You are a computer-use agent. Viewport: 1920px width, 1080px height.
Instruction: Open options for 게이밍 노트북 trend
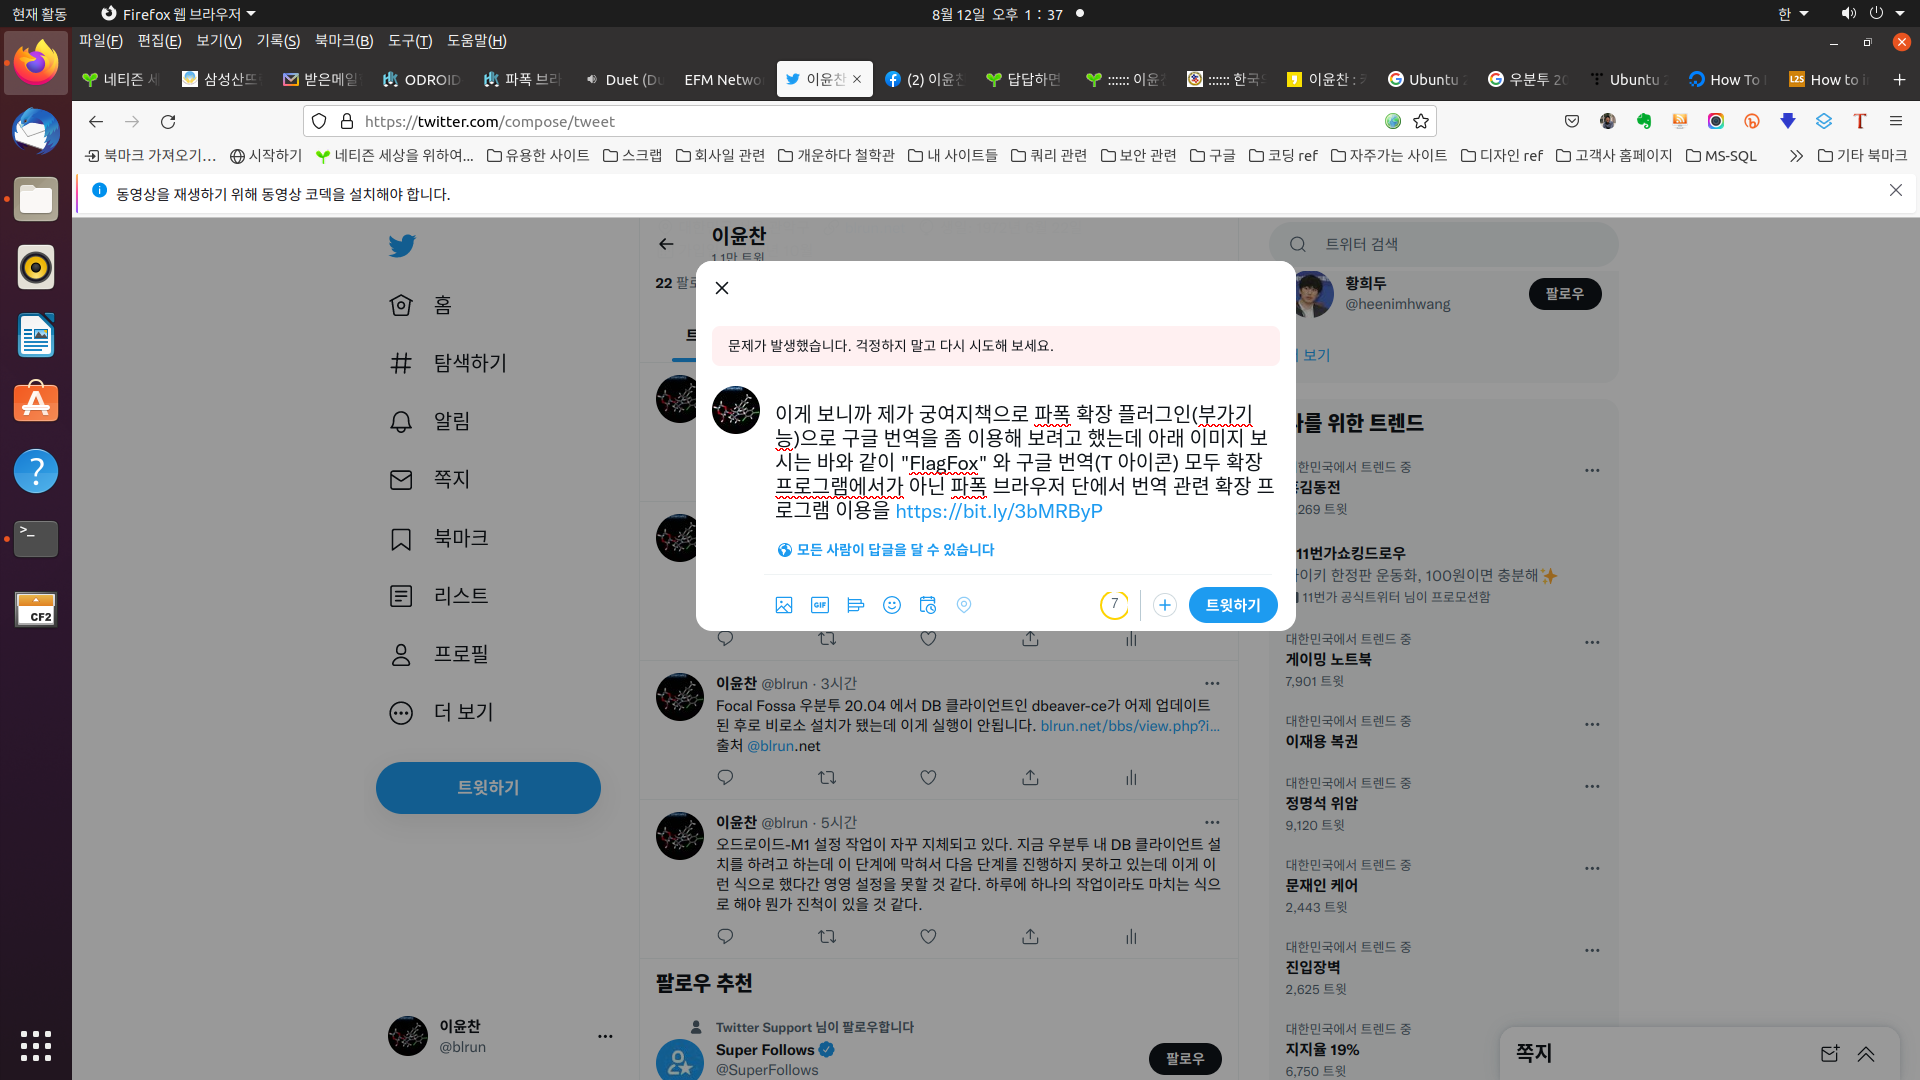pyautogui.click(x=1592, y=642)
